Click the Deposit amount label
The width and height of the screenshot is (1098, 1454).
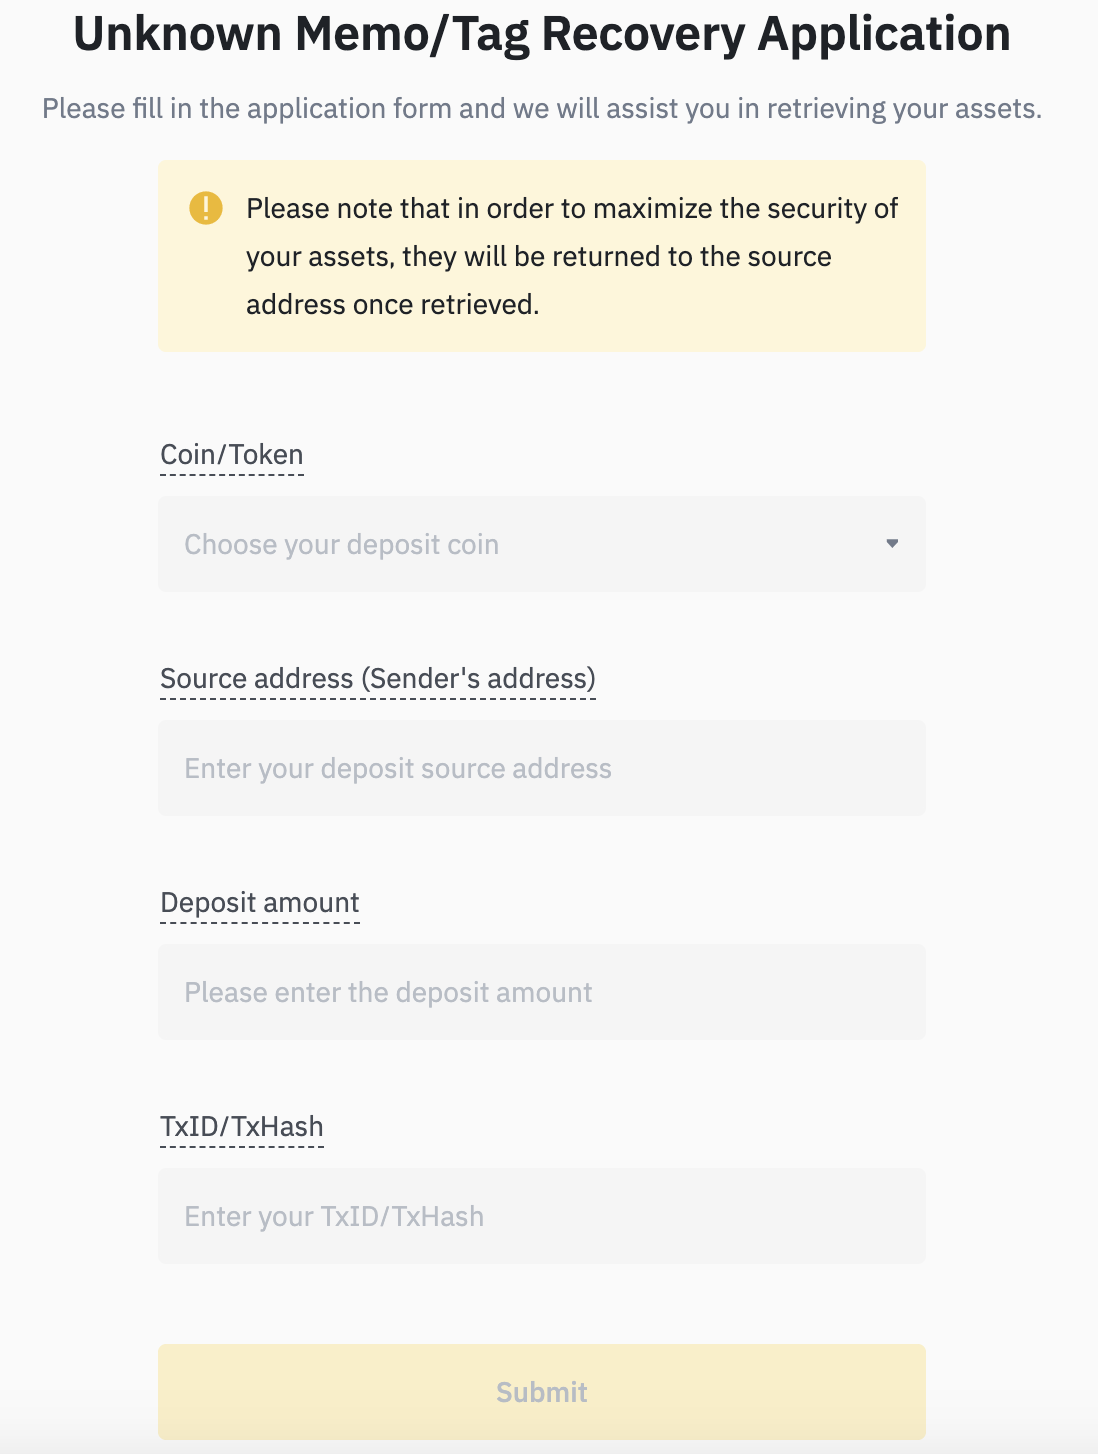coord(259,903)
